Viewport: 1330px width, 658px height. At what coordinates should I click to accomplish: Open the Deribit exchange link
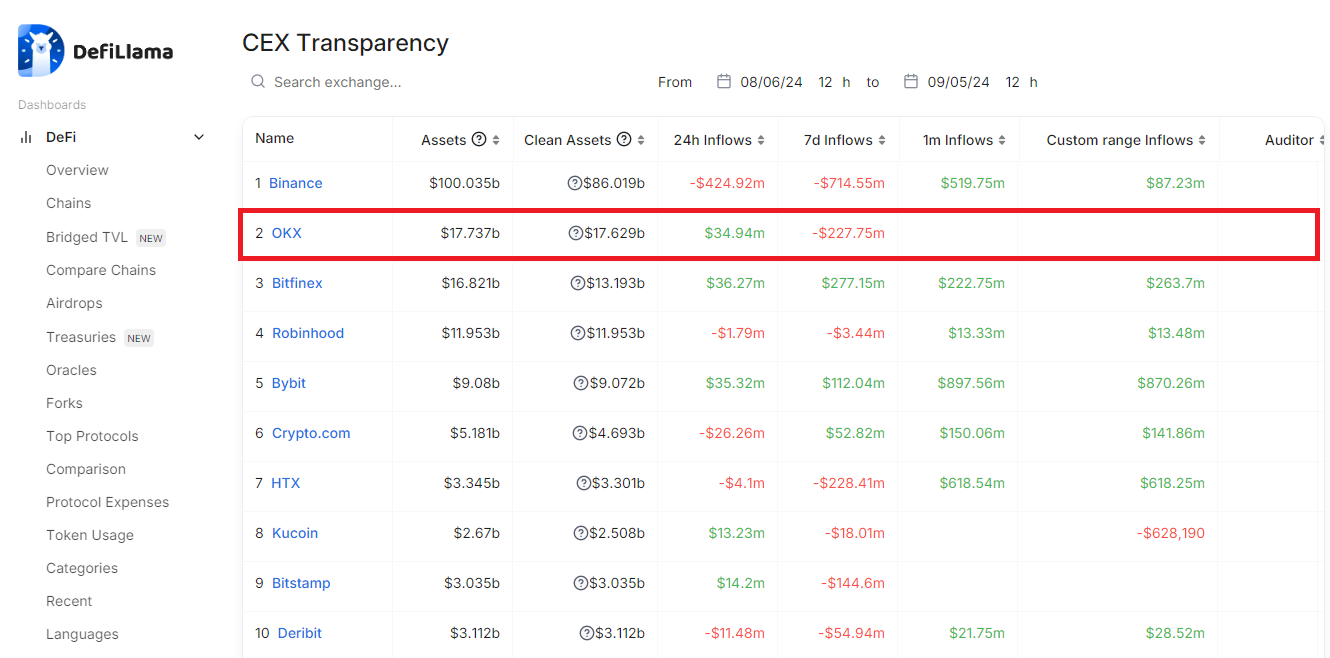[300, 633]
